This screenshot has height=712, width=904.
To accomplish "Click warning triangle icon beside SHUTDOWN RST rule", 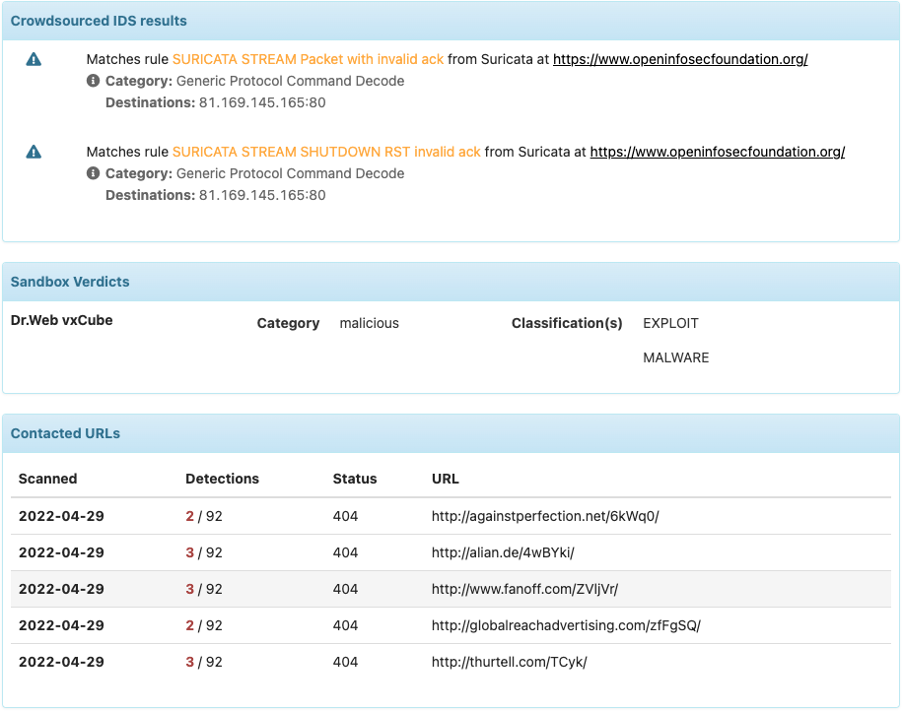I will tap(34, 152).
